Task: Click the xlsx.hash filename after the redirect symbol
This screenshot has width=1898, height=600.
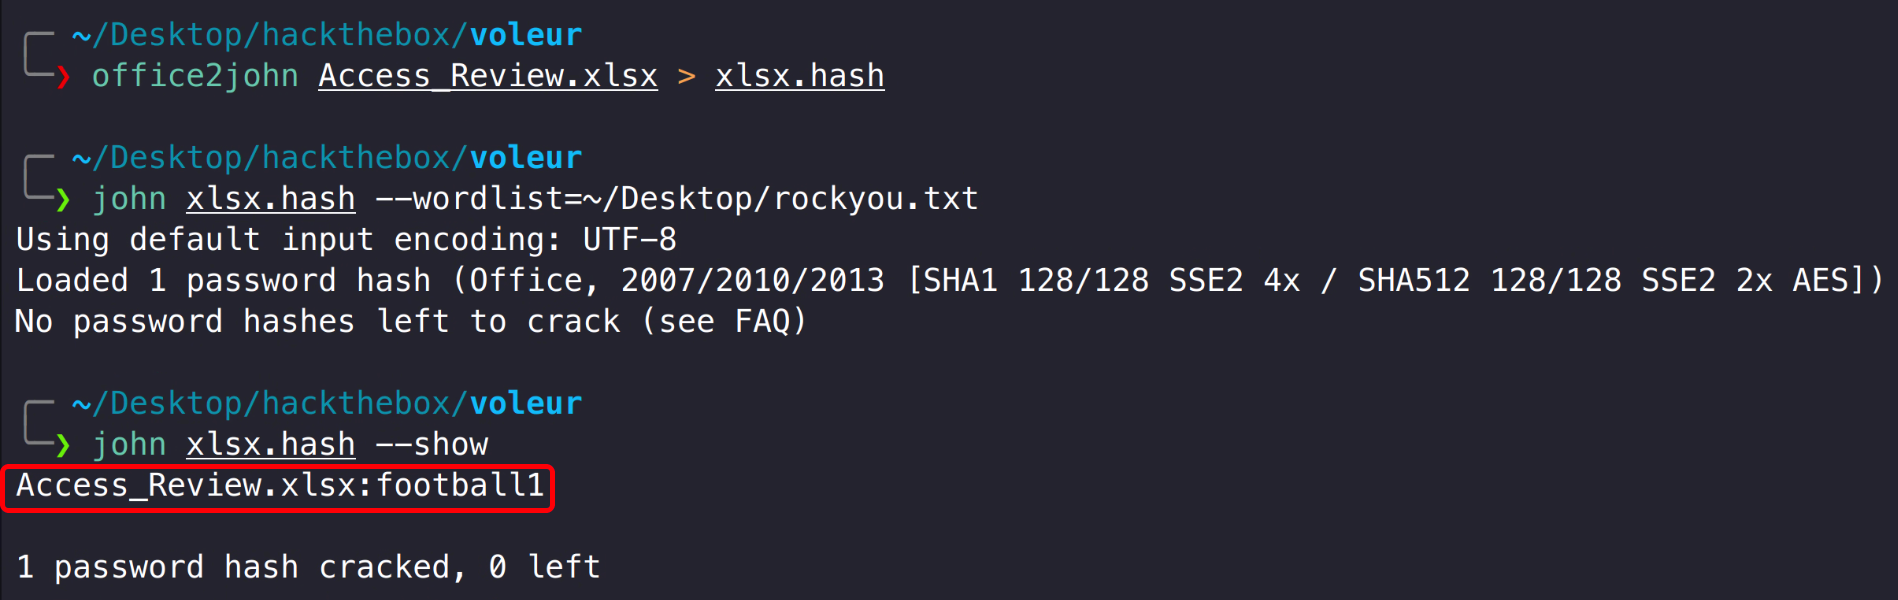Action: pyautogui.click(x=799, y=77)
